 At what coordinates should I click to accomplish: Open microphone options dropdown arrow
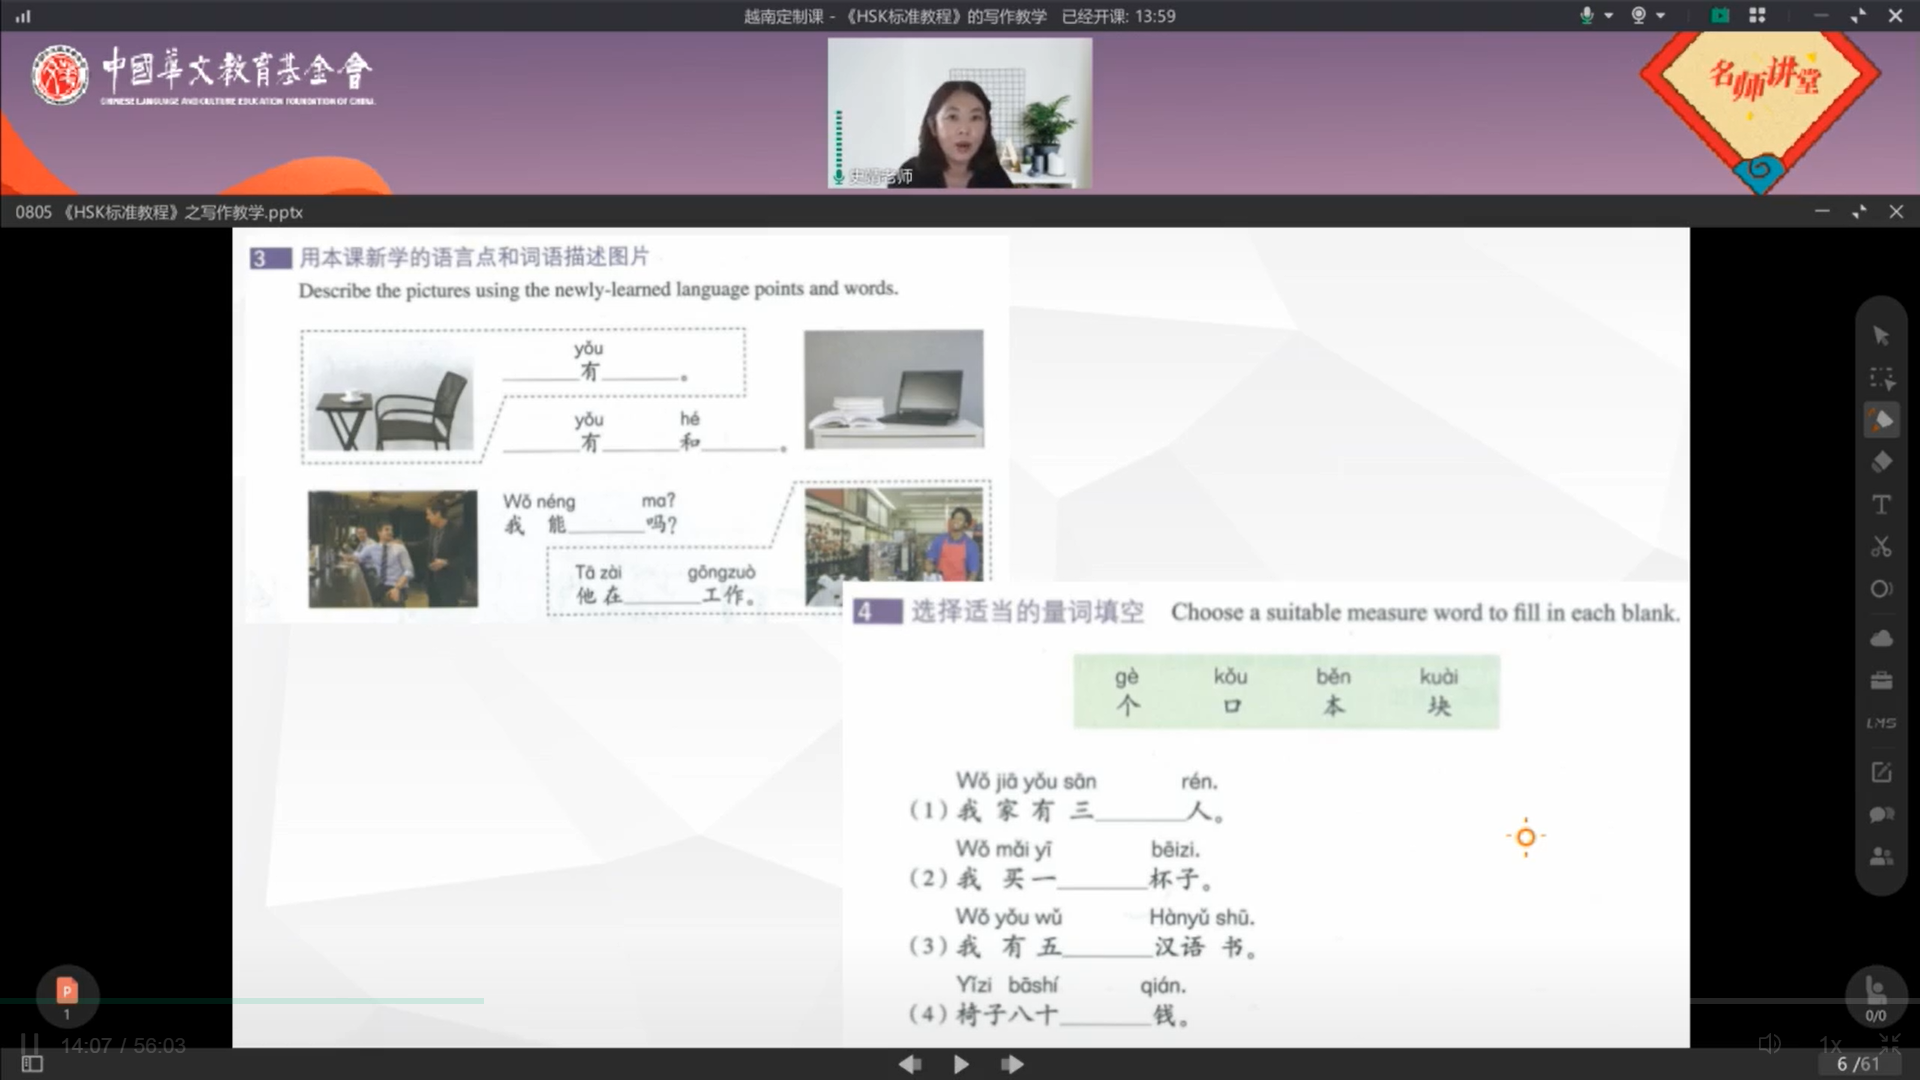[x=1609, y=16]
